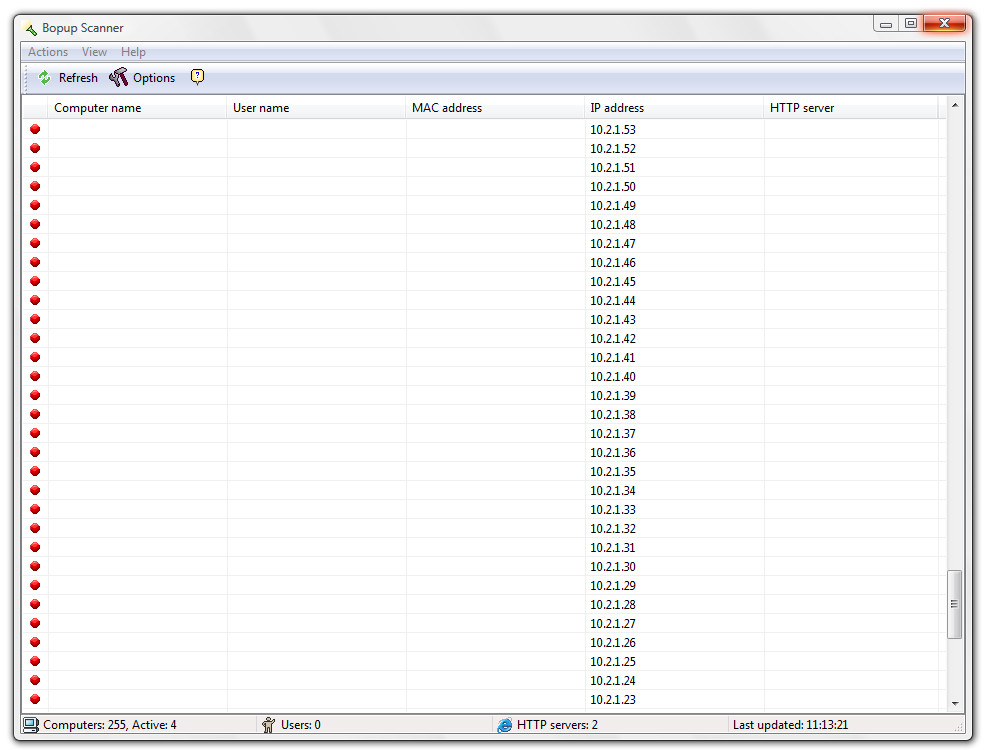The height and width of the screenshot is (750, 995).
Task: Click the users figure icon in status bar
Action: pos(268,725)
